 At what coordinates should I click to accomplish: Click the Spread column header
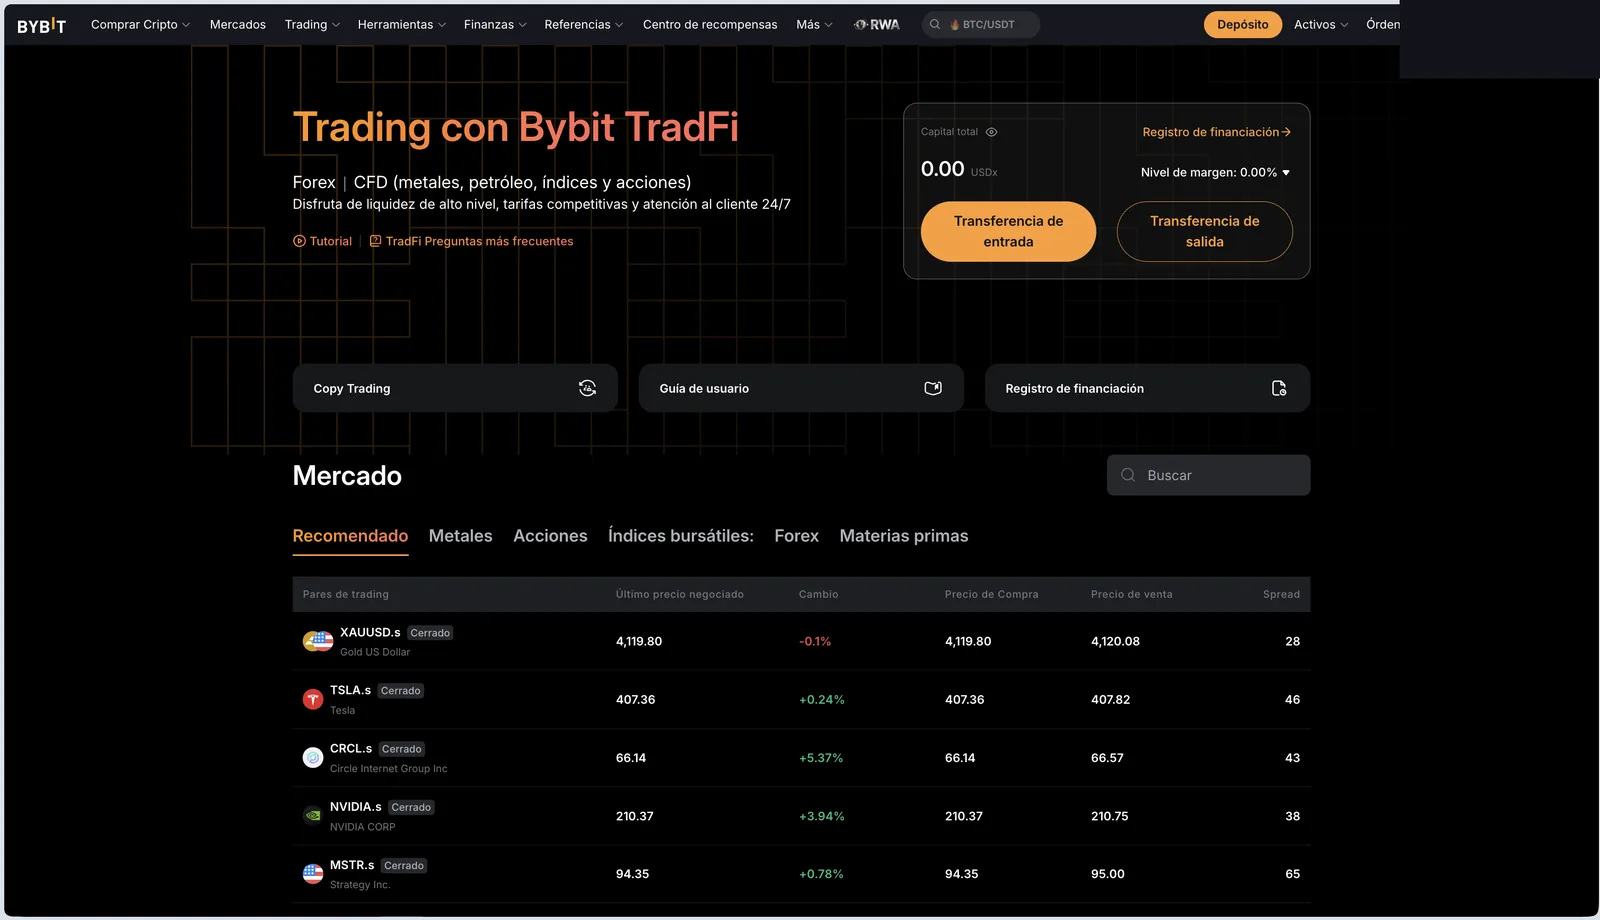1281,594
